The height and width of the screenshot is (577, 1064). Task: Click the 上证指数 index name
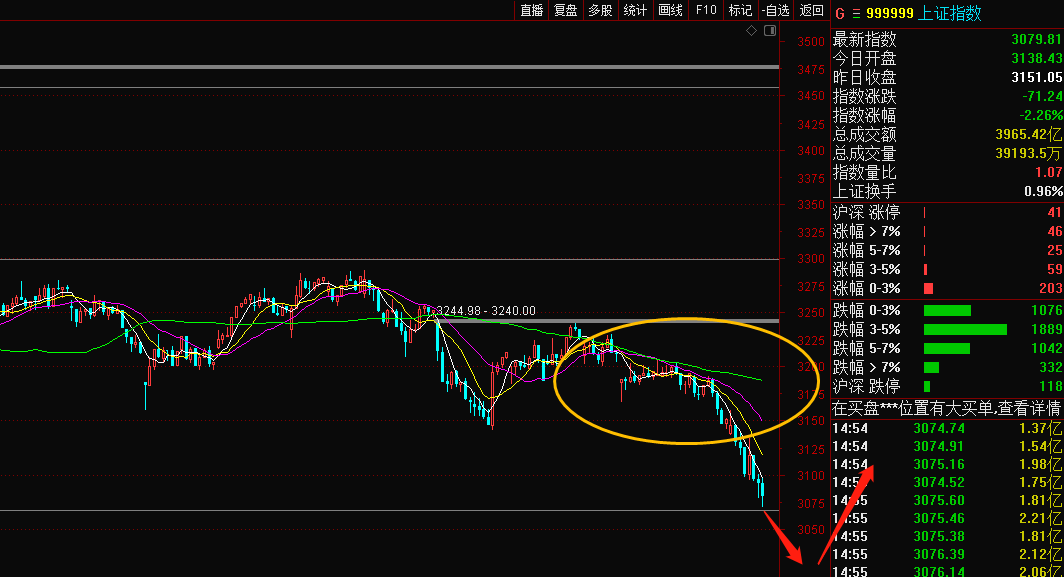[x=949, y=14]
